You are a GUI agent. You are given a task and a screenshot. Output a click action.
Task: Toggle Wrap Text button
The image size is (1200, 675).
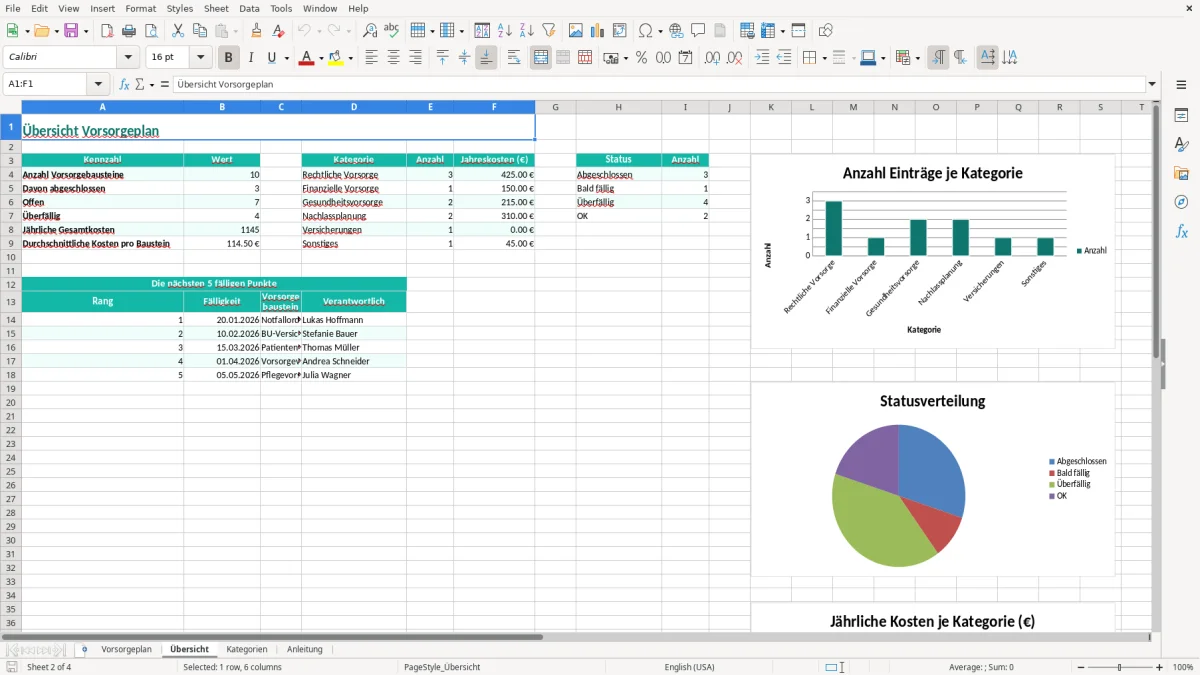(514, 58)
